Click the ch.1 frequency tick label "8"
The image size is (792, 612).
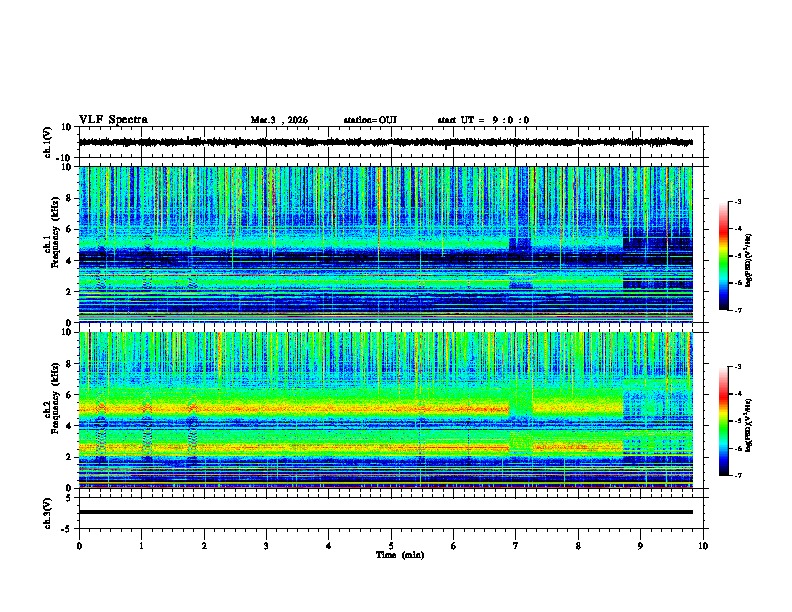[69, 198]
